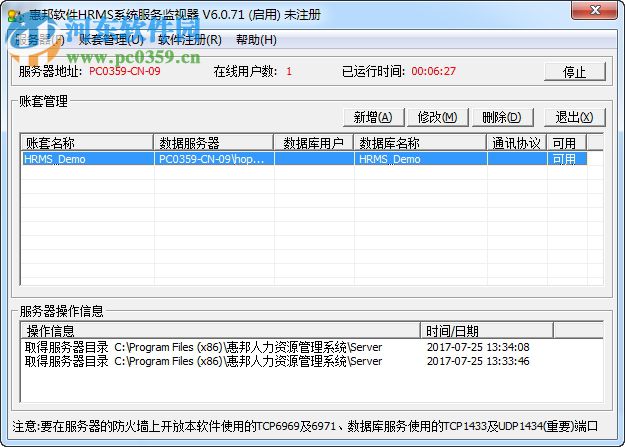Click the 数据库名称 column header
Image resolution: width=625 pixels, height=447 pixels.
420,142
